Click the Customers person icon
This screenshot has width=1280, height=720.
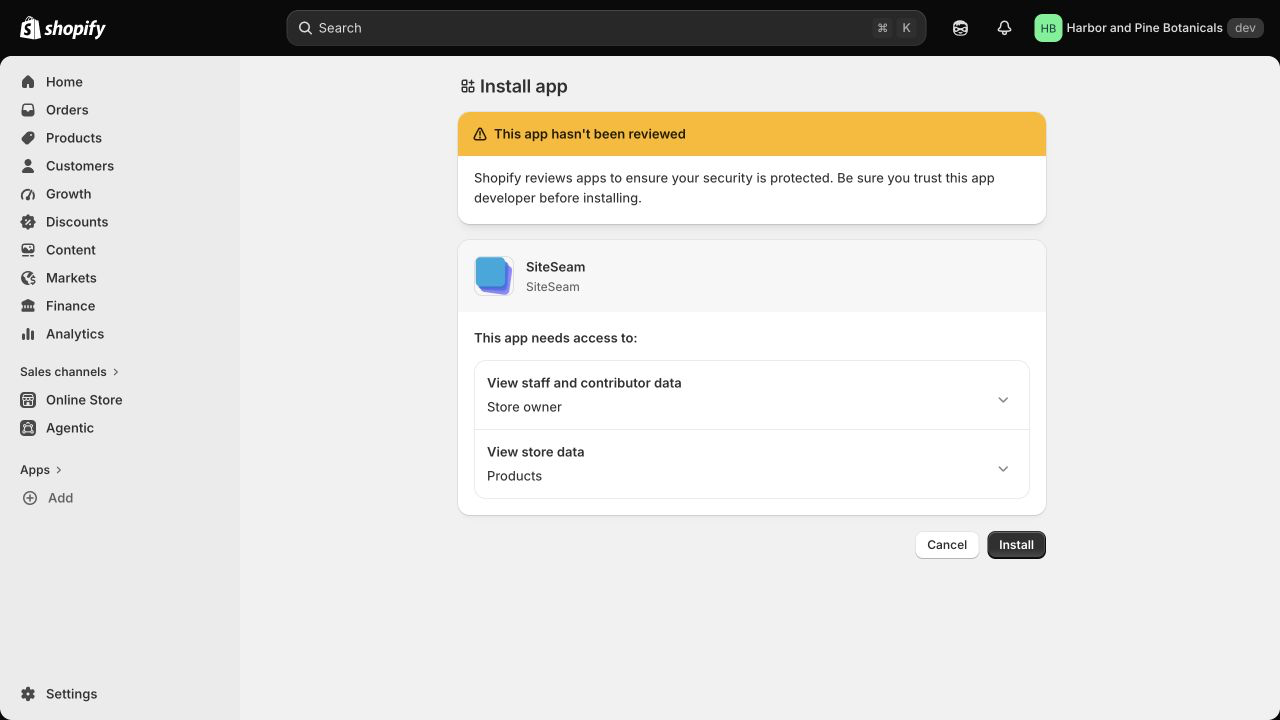28,166
